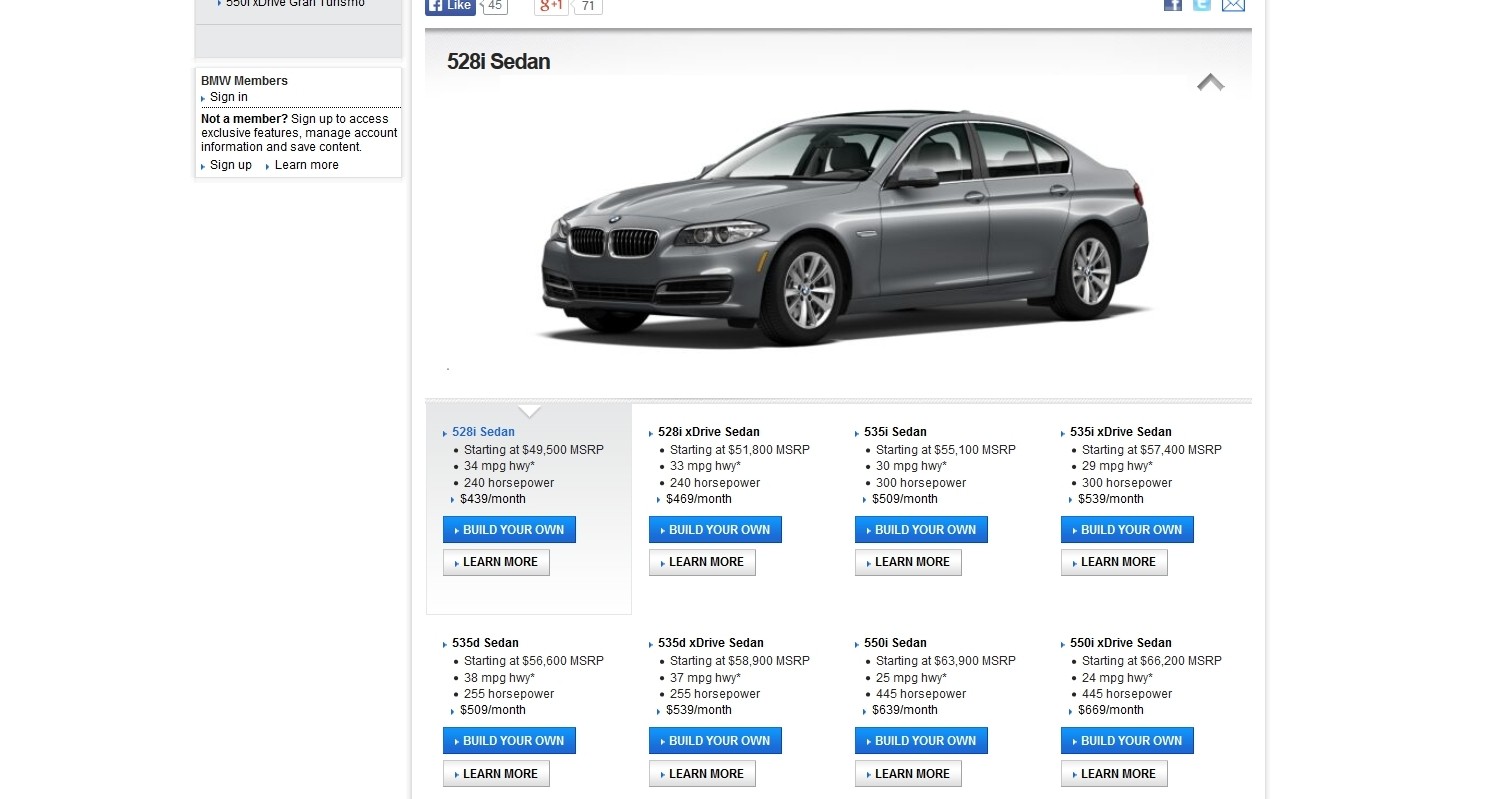Click Build Your Own for 535i xDrive Sedan
This screenshot has width=1507, height=799.
[x=1127, y=530]
